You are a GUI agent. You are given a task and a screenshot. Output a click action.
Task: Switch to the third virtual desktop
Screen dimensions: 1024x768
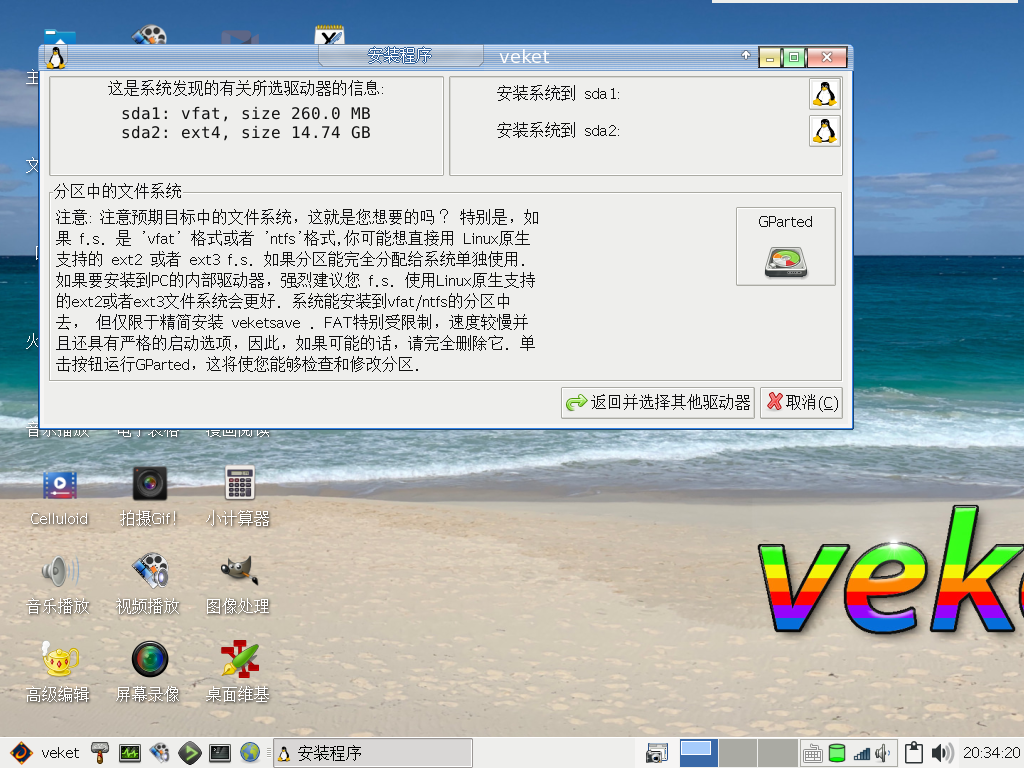[778, 753]
